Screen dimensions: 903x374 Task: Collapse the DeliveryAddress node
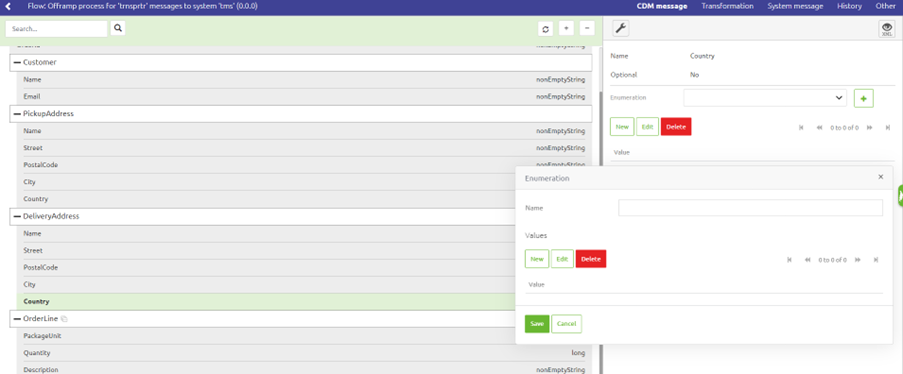pyautogui.click(x=17, y=217)
